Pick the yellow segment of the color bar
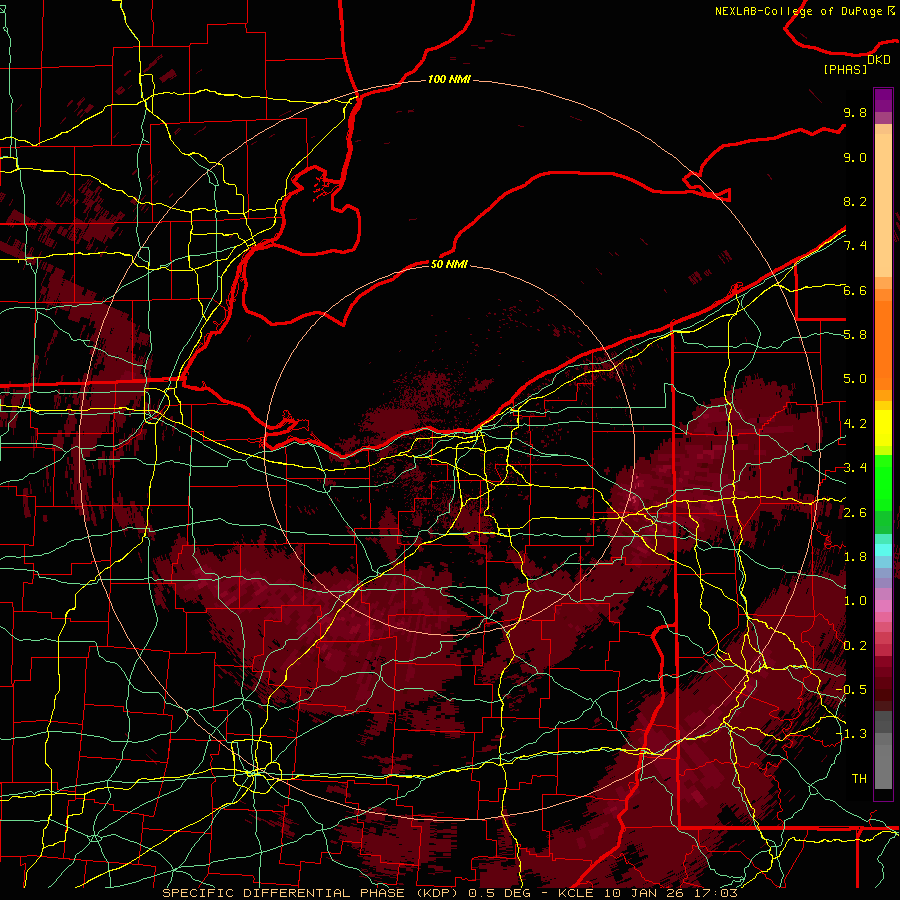 pyautogui.click(x=883, y=428)
